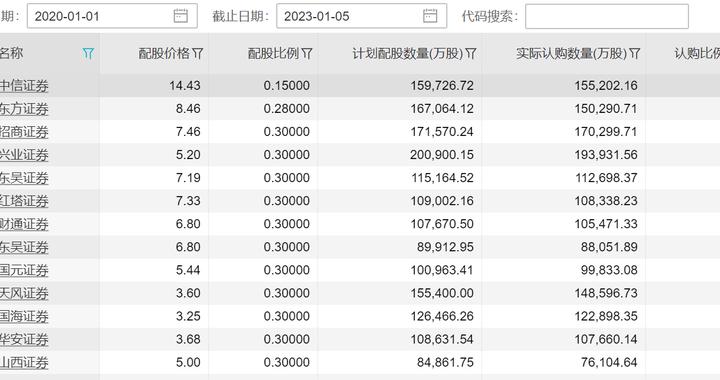Select price cell 14.43
This screenshot has width=720, height=380.
(185, 85)
